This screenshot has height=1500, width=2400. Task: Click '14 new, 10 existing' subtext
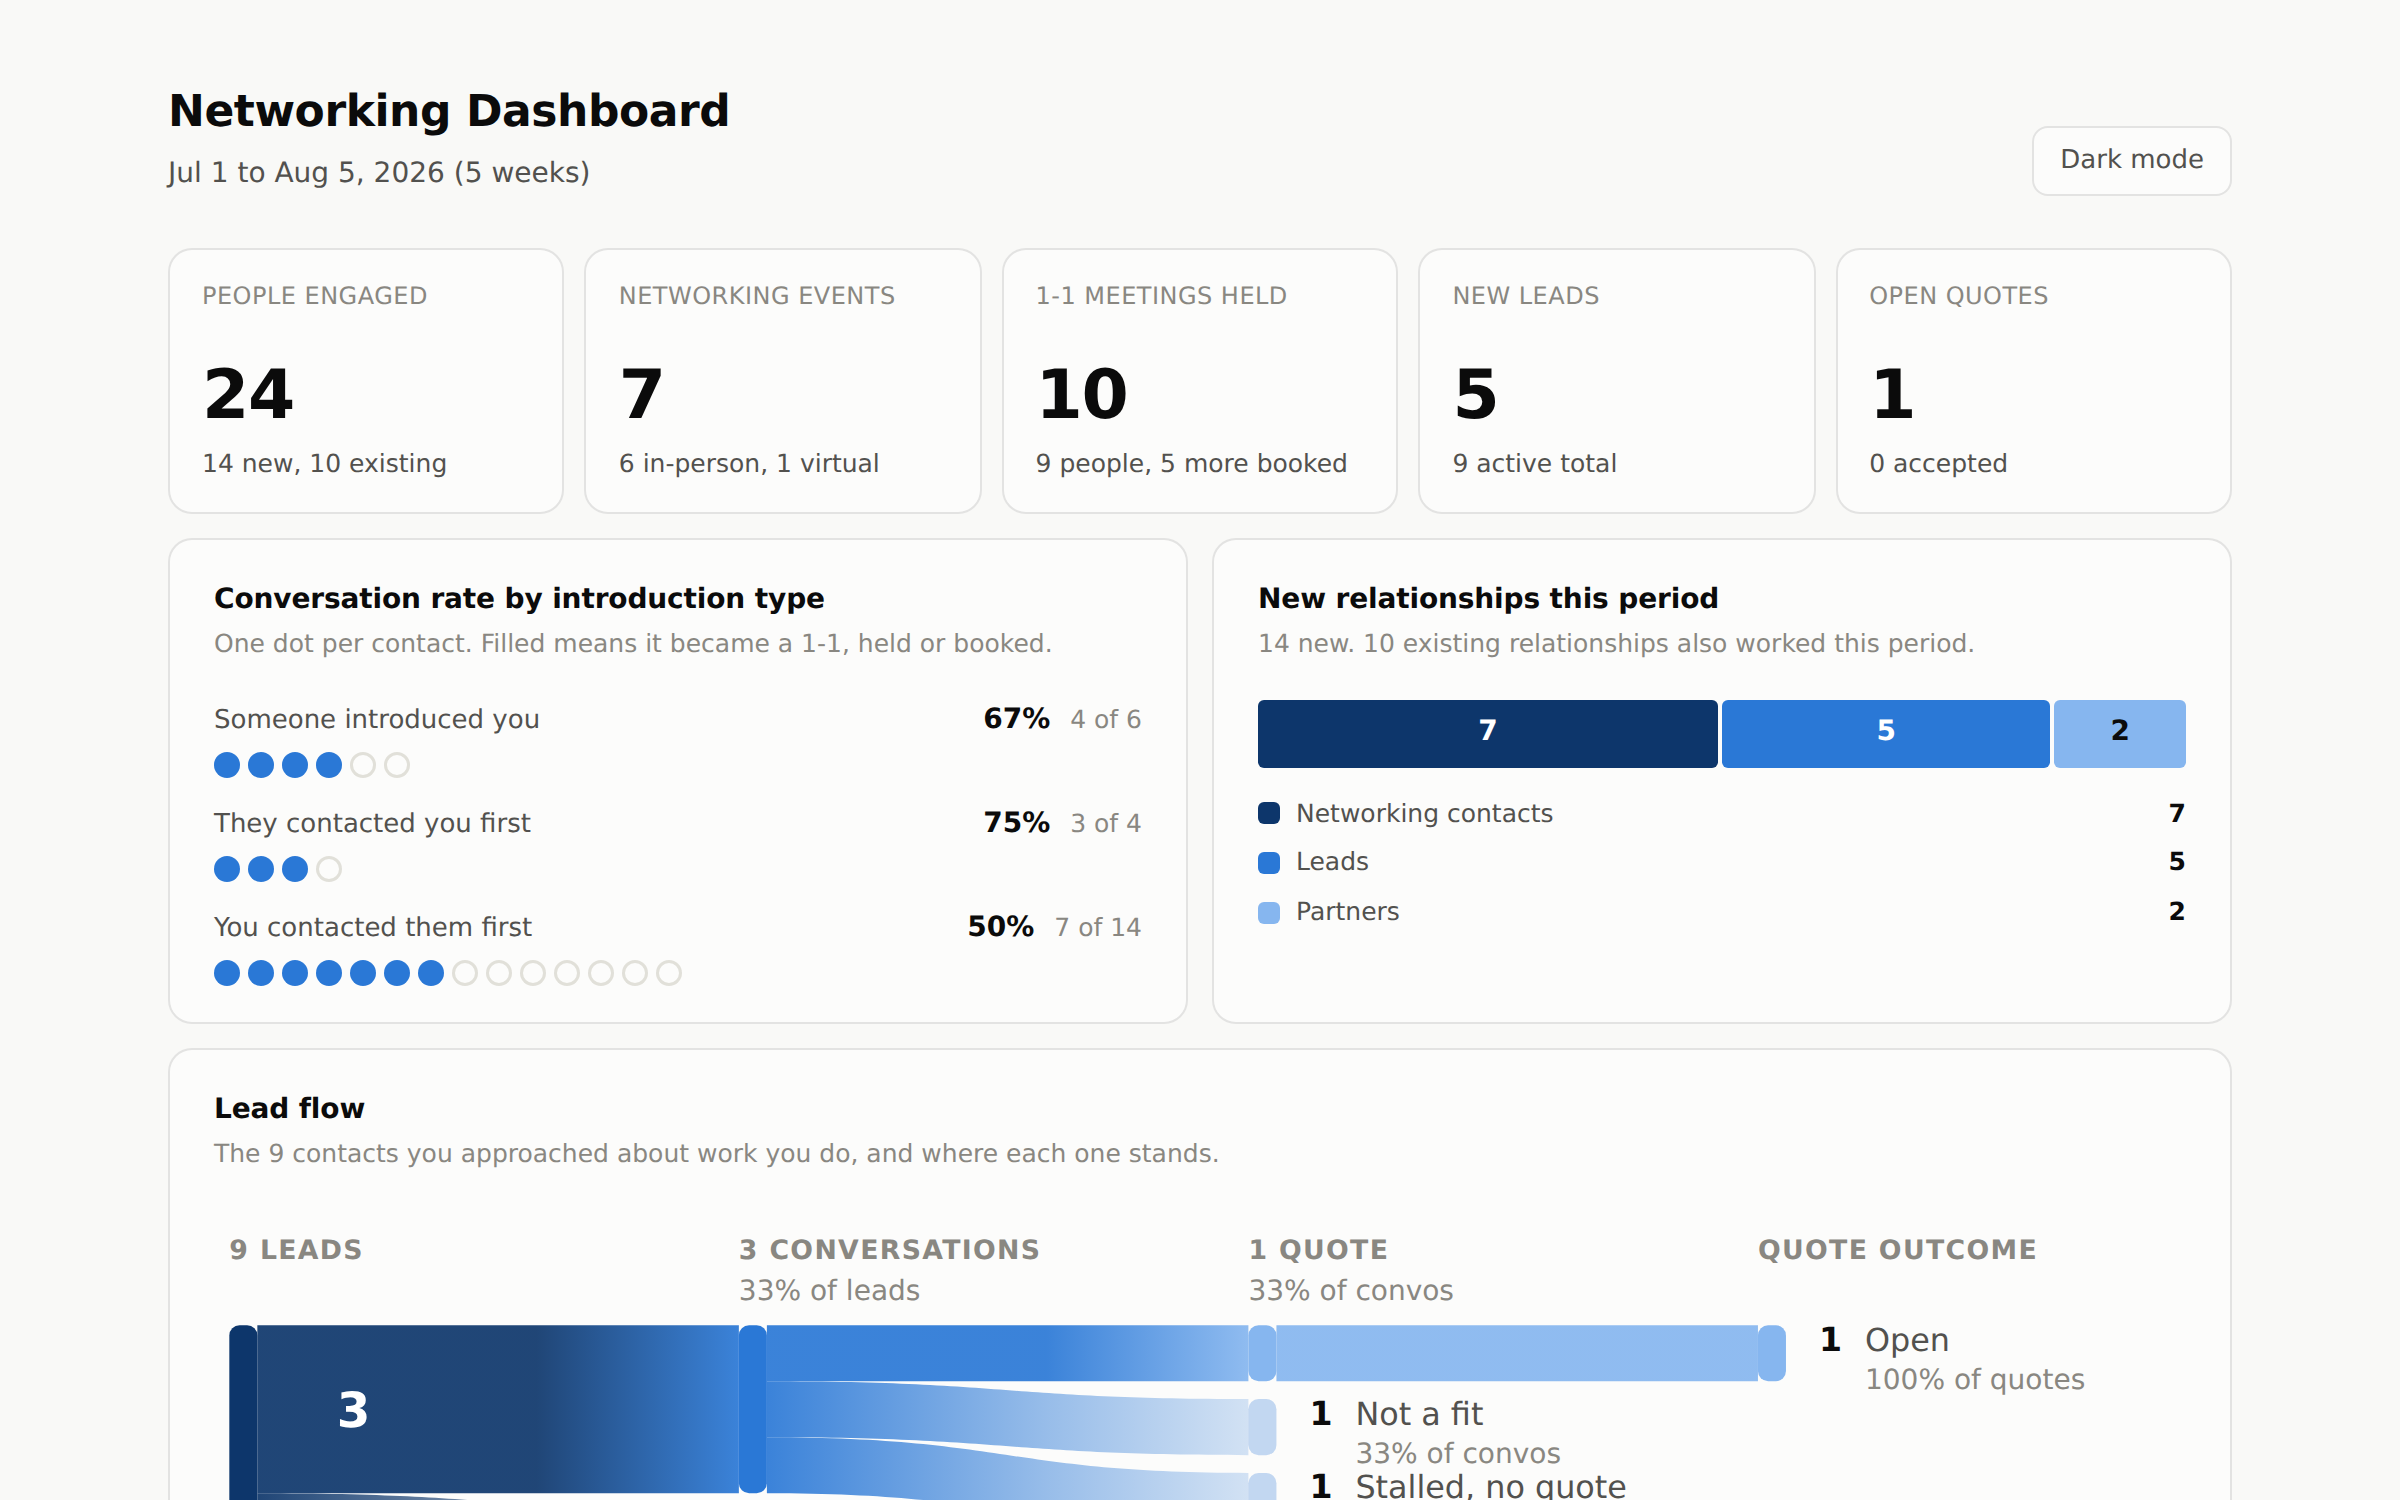coord(324,463)
